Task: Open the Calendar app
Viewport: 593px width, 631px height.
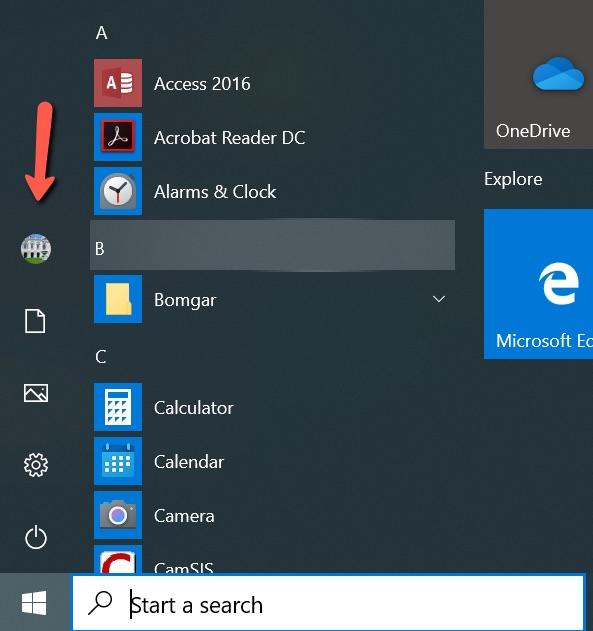Action: pyautogui.click(x=273, y=461)
